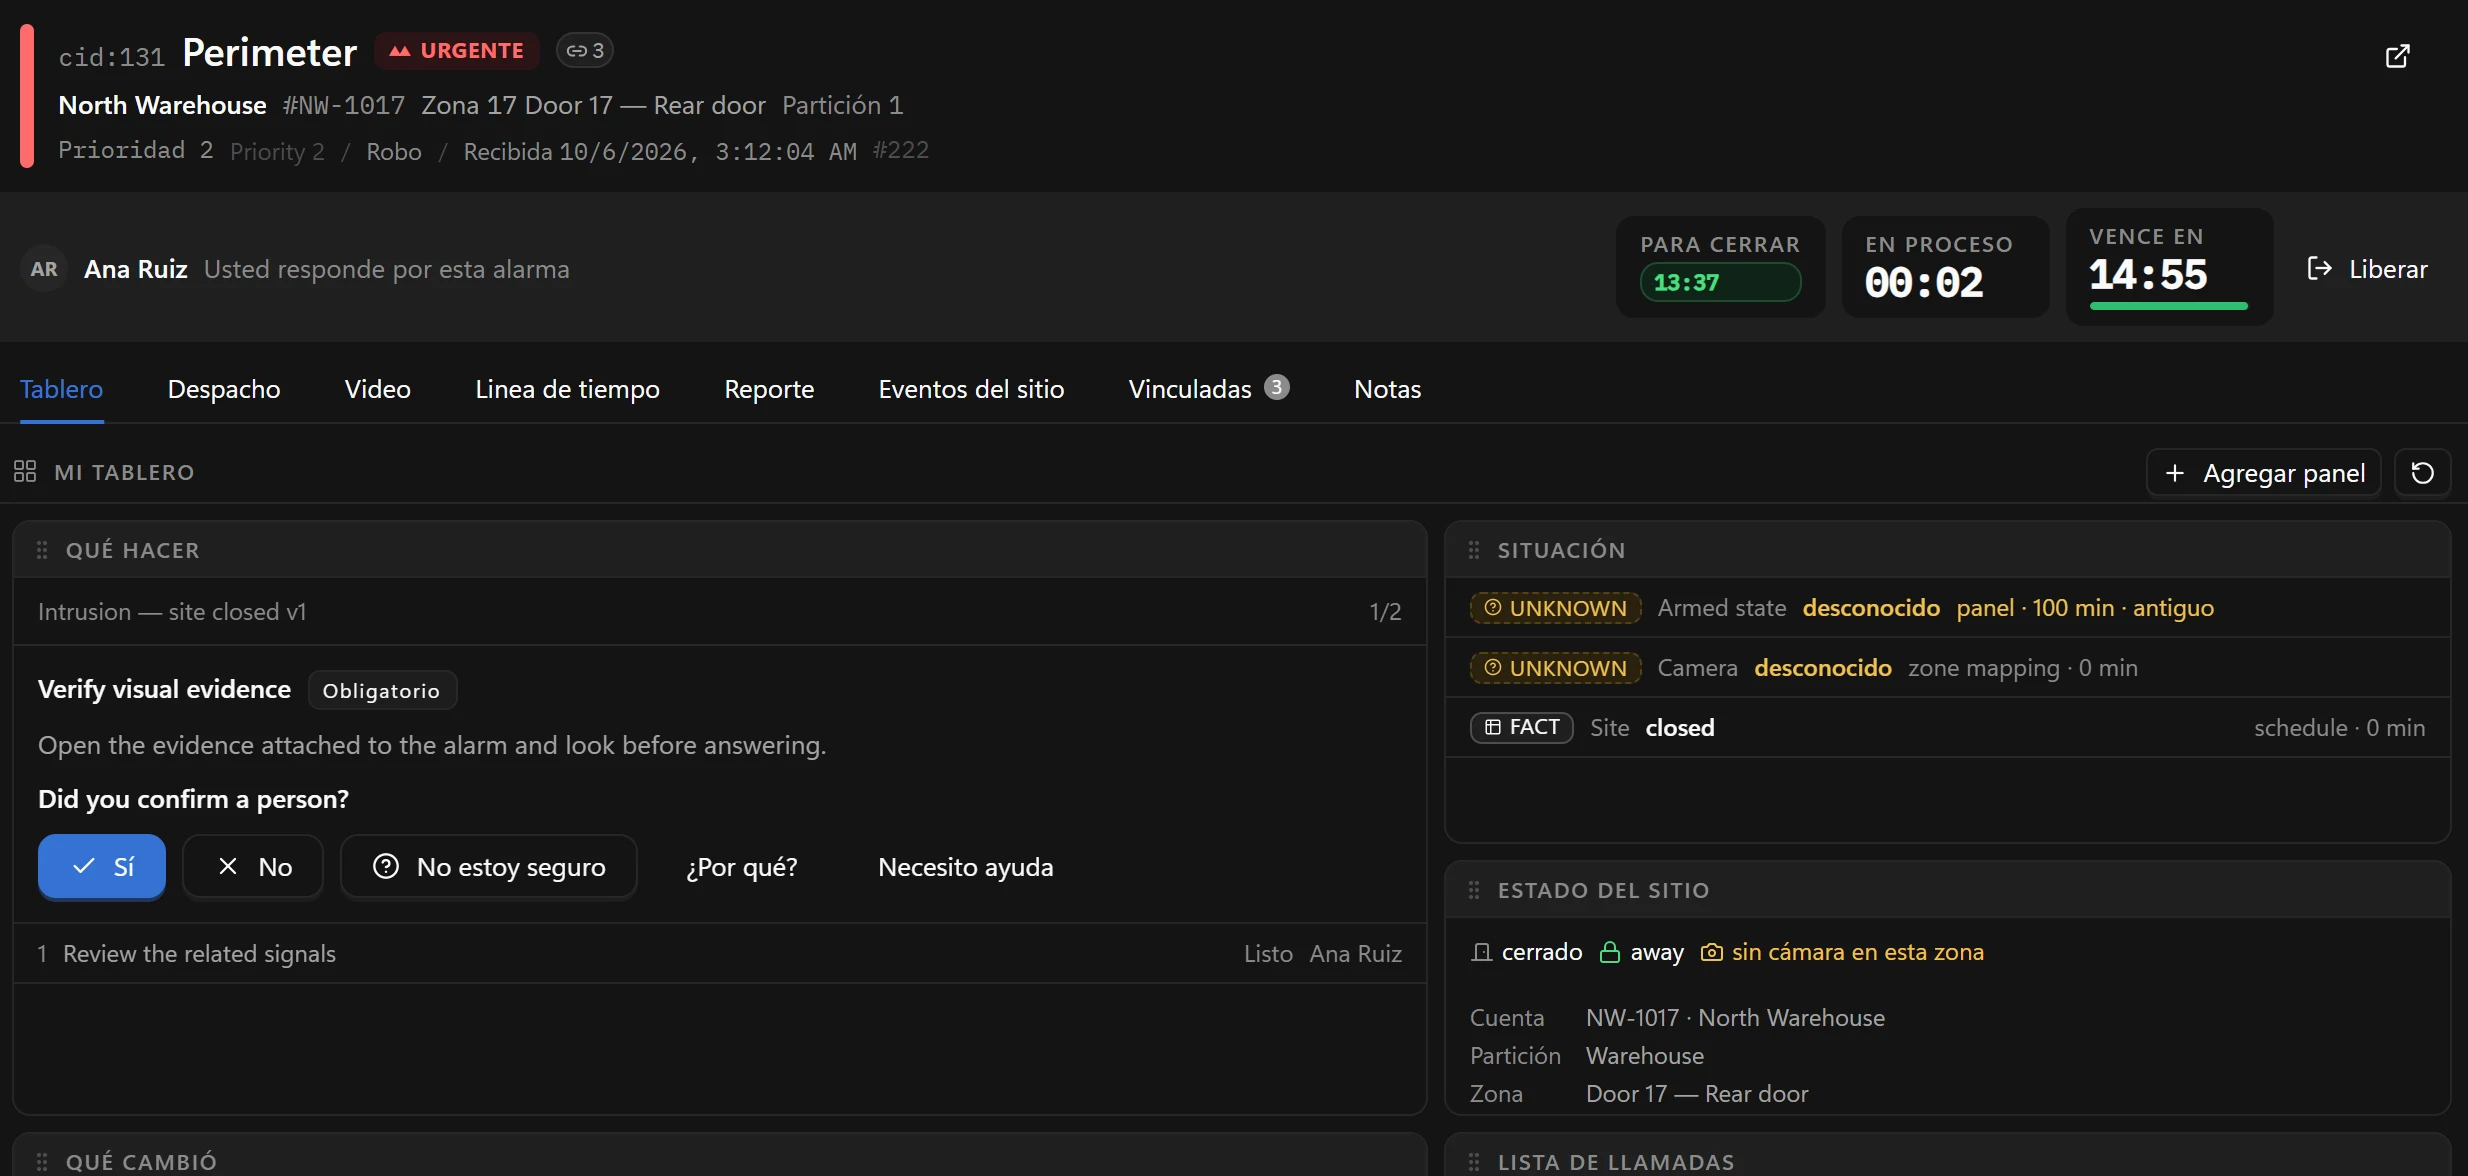Grab the Qué Hacer panel drag handle
This screenshot has height=1176, width=2468.
(x=42, y=550)
